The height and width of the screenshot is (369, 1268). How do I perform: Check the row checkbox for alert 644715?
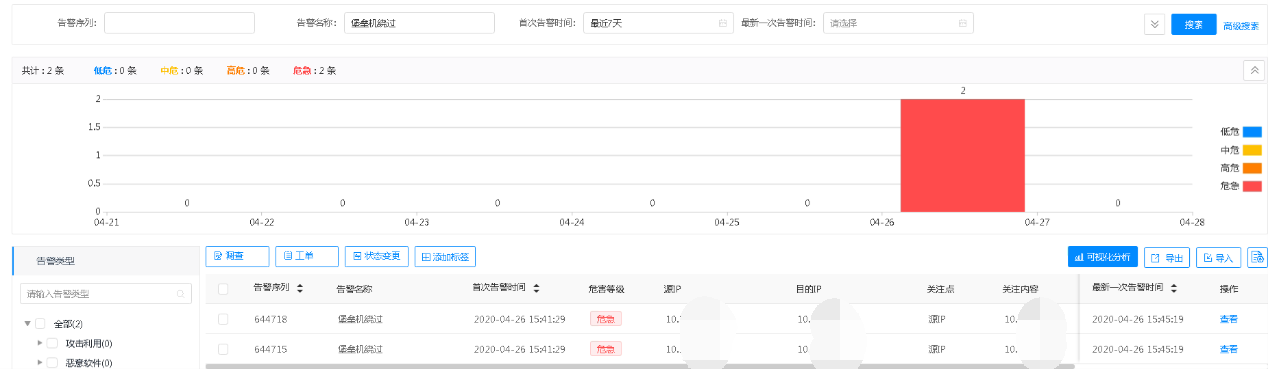(x=223, y=349)
